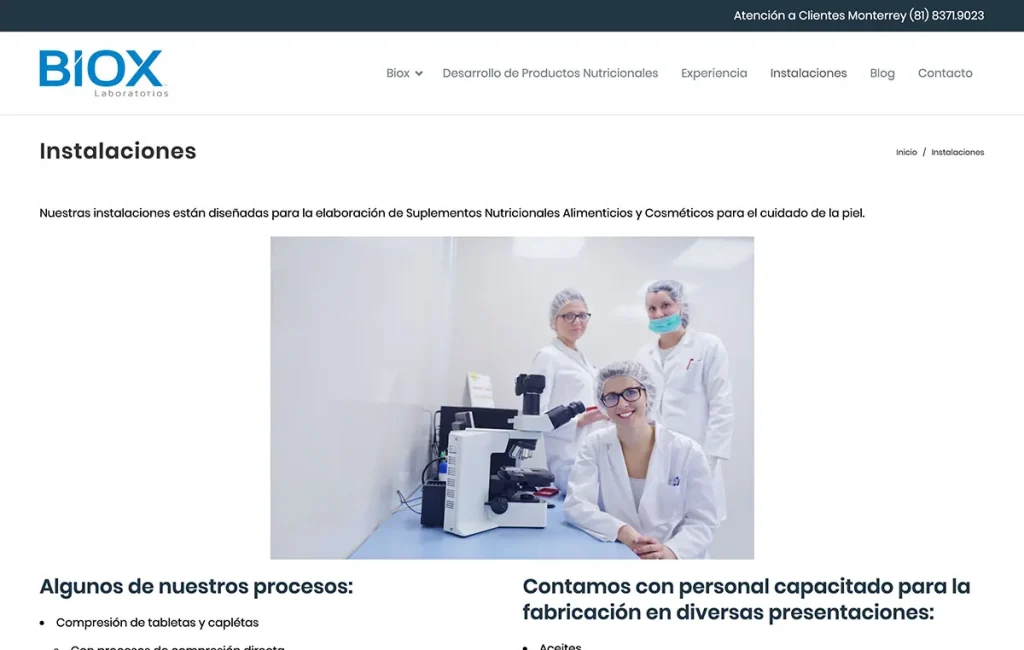Open the Desarrollo de Productos Nutricionales menu
1024x650 pixels.
tap(549, 73)
